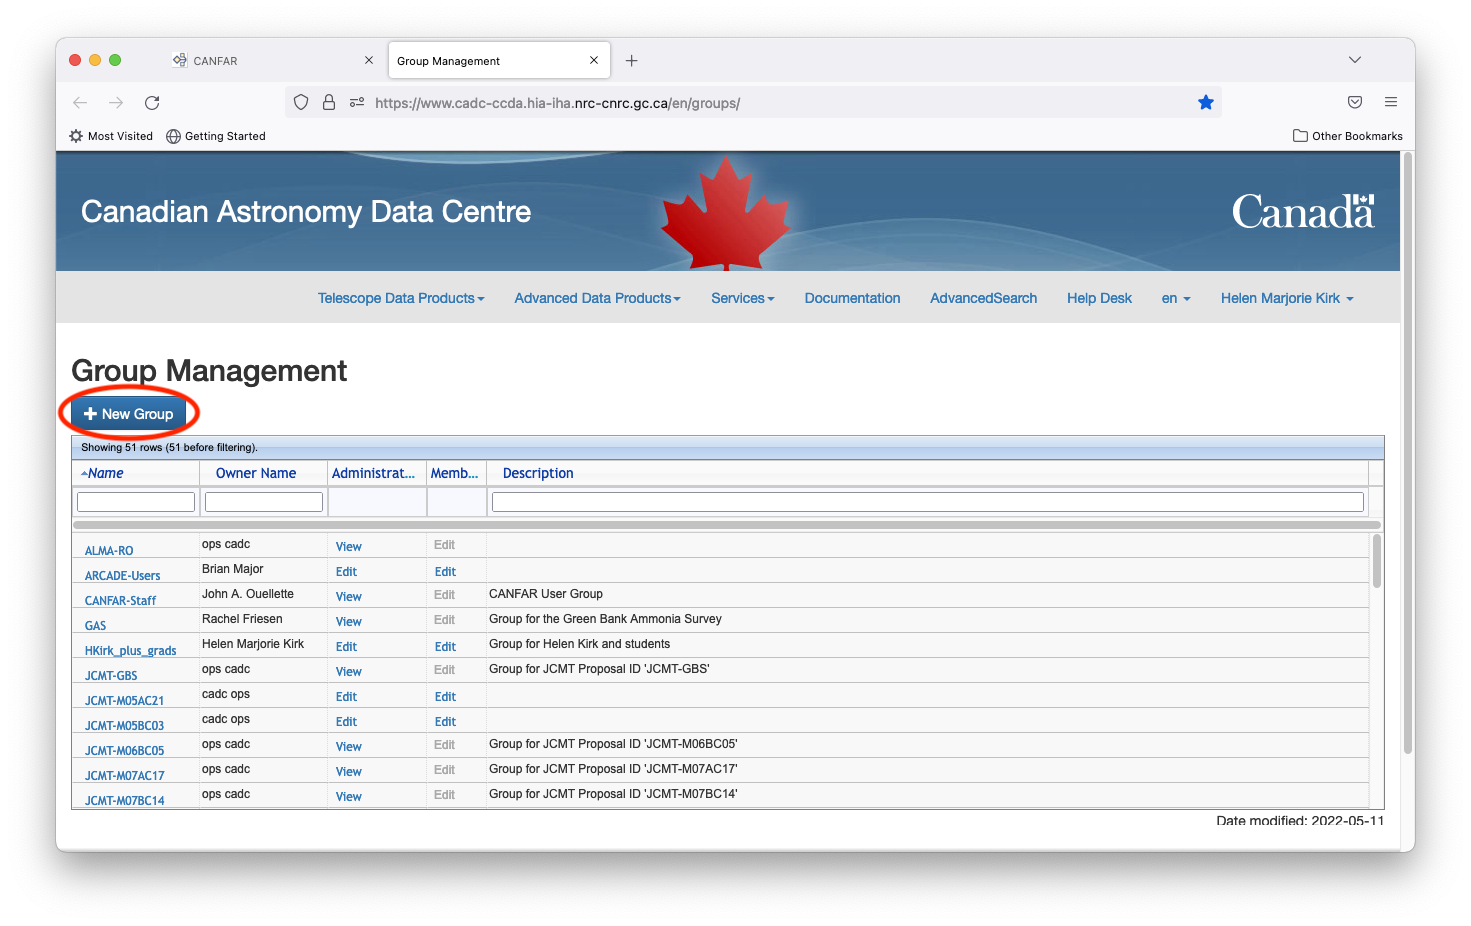
Task: Open the CANFAR-Staff group link
Action: 120,601
